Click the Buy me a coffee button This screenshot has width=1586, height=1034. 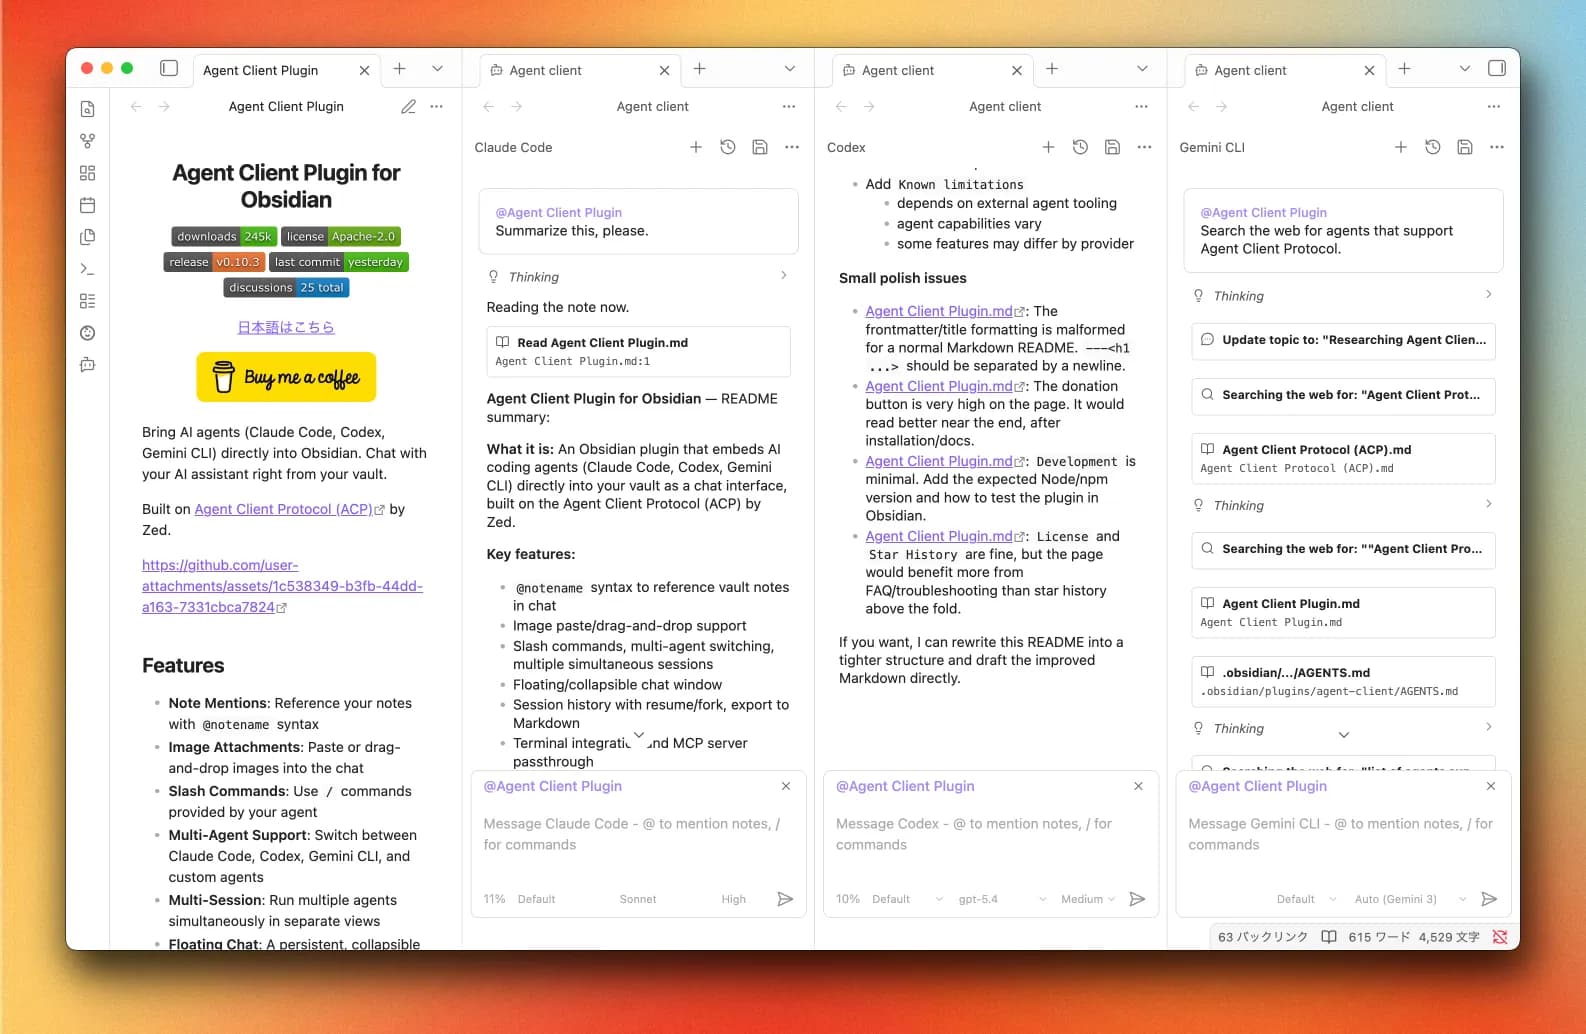[x=286, y=377]
